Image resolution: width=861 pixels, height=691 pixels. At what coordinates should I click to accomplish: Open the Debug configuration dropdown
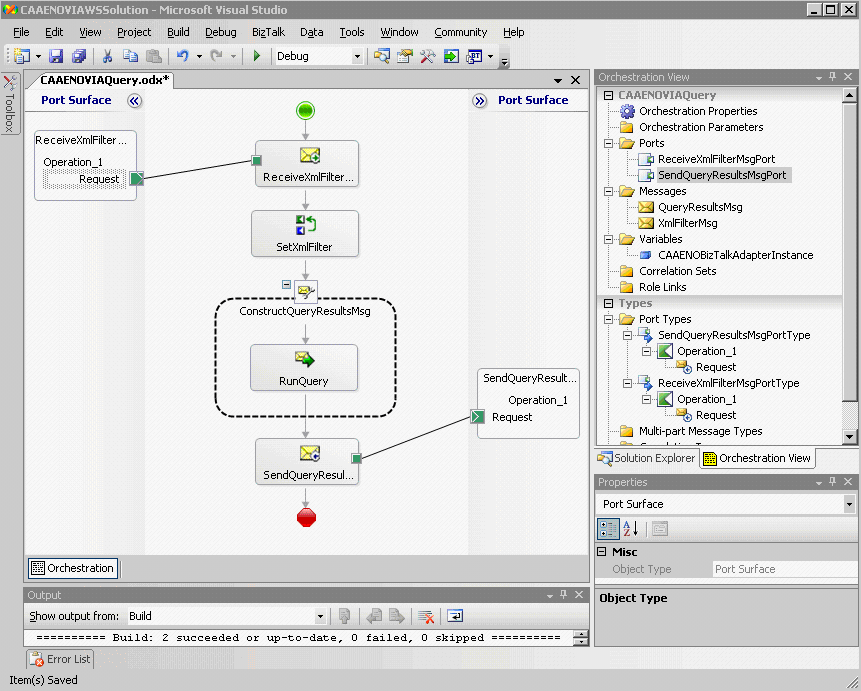[x=357, y=56]
